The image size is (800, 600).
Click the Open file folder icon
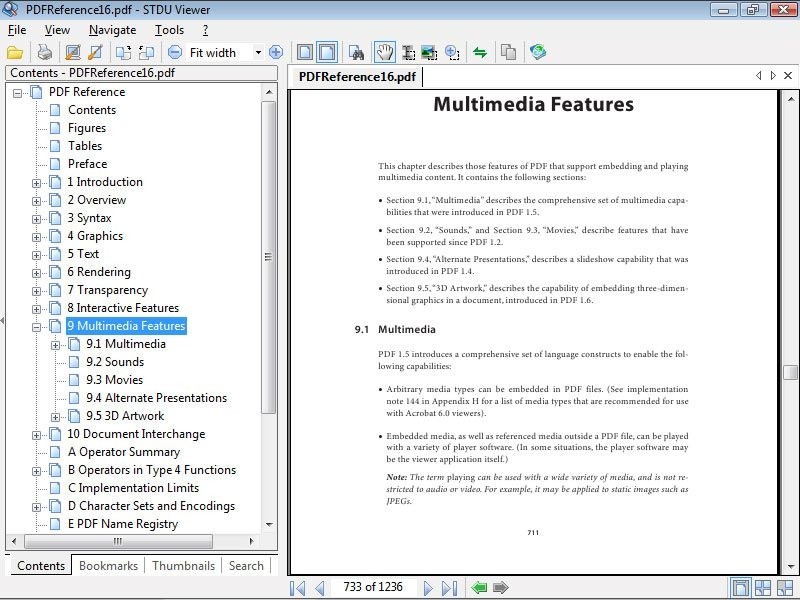click(x=15, y=52)
